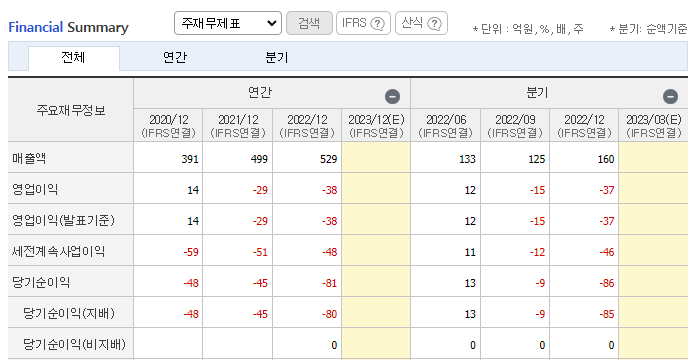Switch to the 분기 tab
695x360 pixels.
(277, 58)
